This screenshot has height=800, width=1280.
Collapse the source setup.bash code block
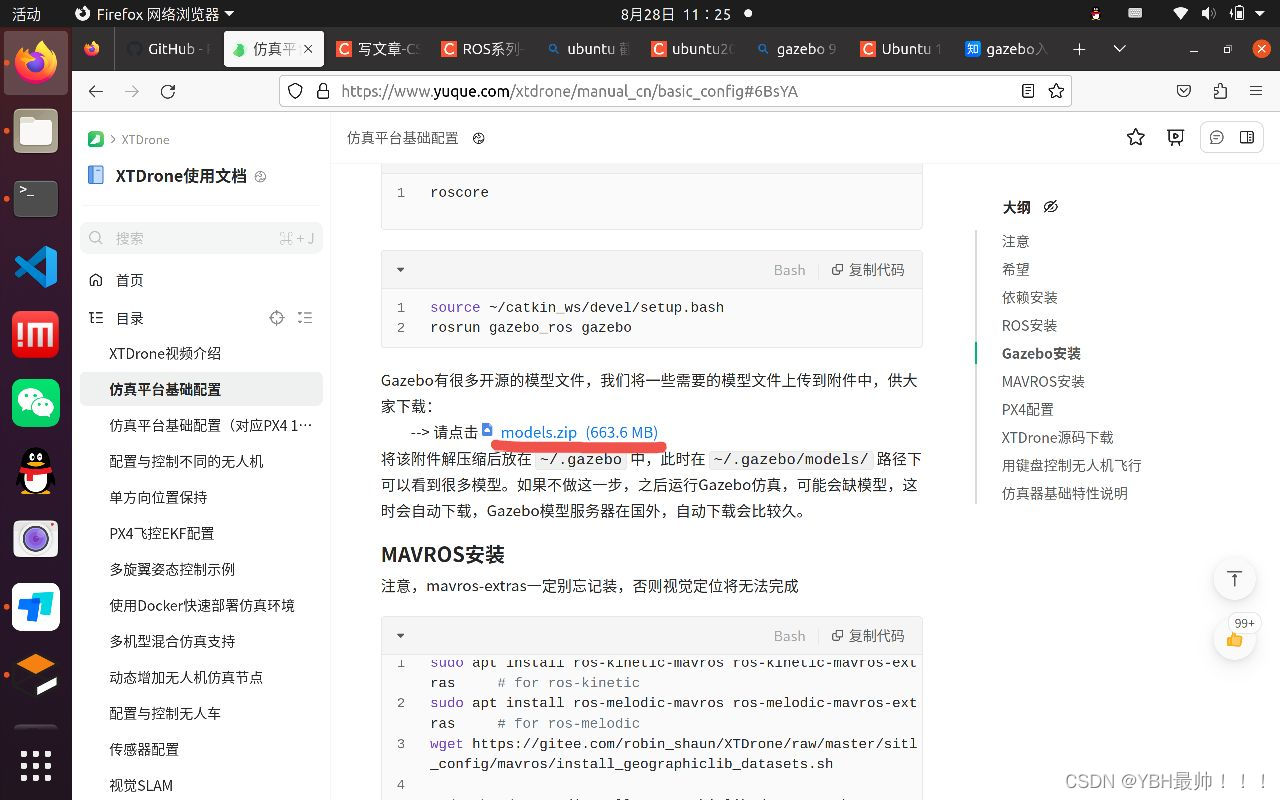pos(401,270)
